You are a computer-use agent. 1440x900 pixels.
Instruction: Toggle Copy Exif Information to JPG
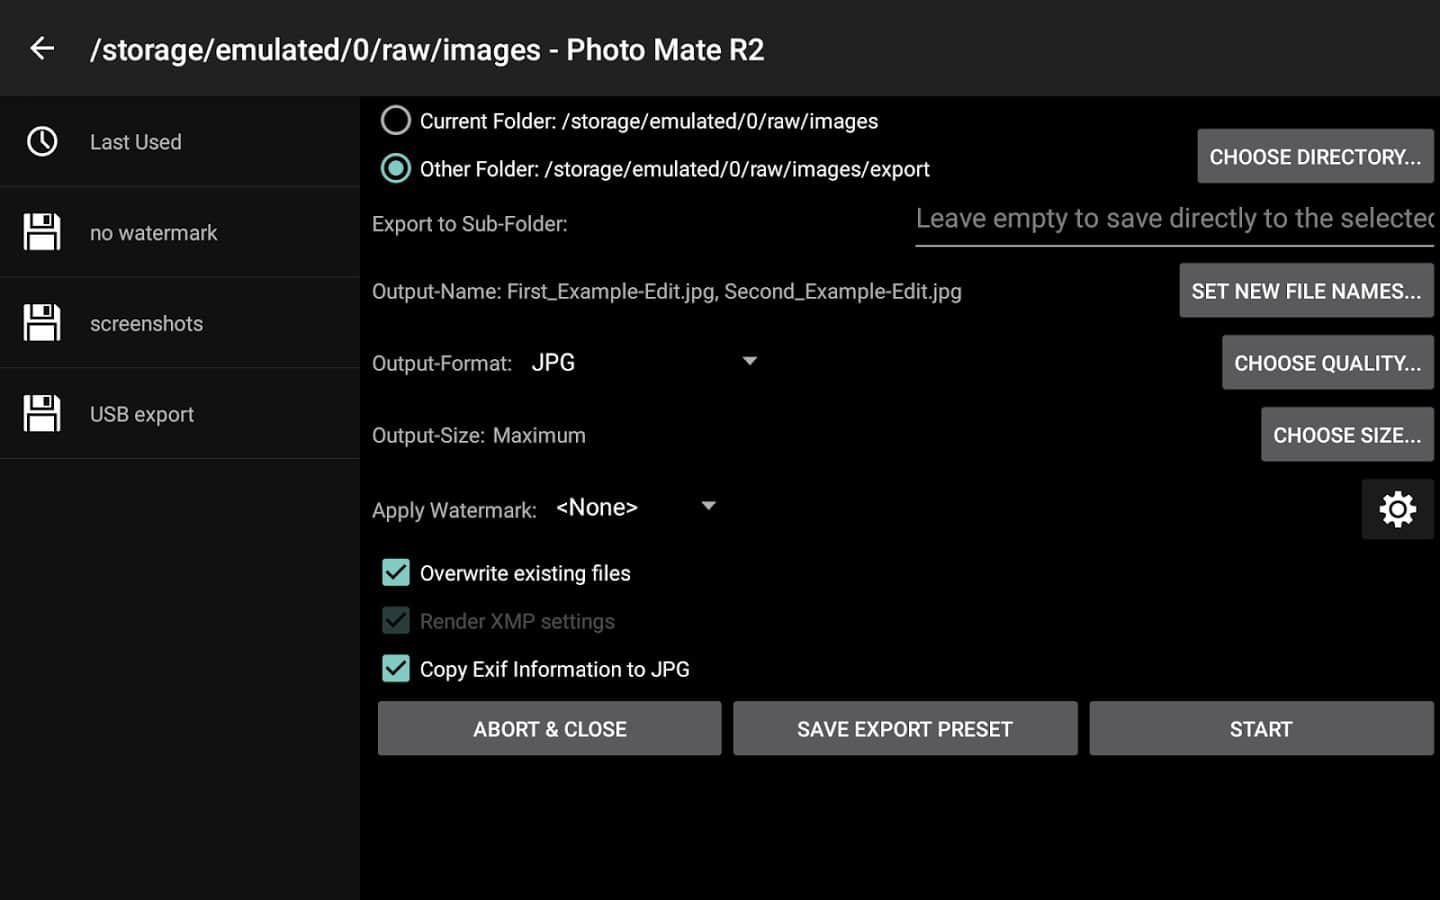pyautogui.click(x=396, y=669)
